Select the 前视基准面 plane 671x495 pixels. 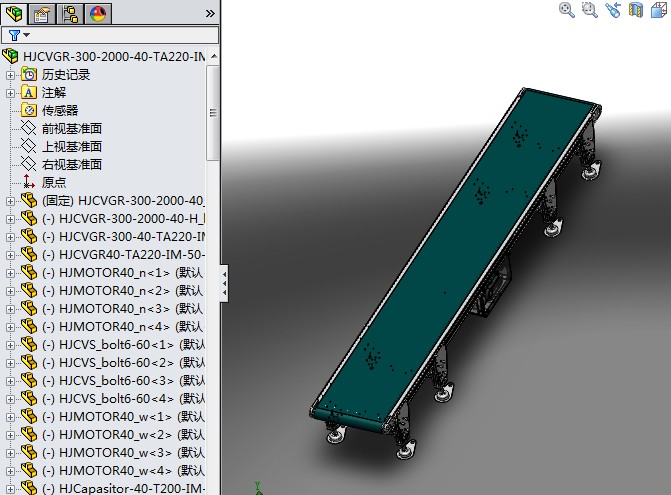(x=71, y=129)
